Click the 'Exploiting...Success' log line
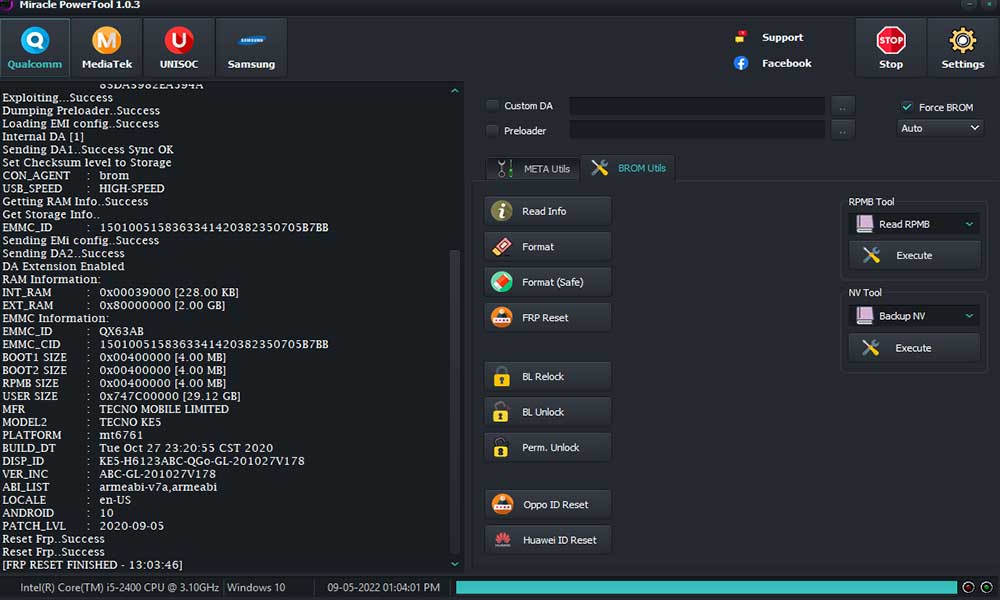Image resolution: width=1000 pixels, height=600 pixels. [x=57, y=98]
